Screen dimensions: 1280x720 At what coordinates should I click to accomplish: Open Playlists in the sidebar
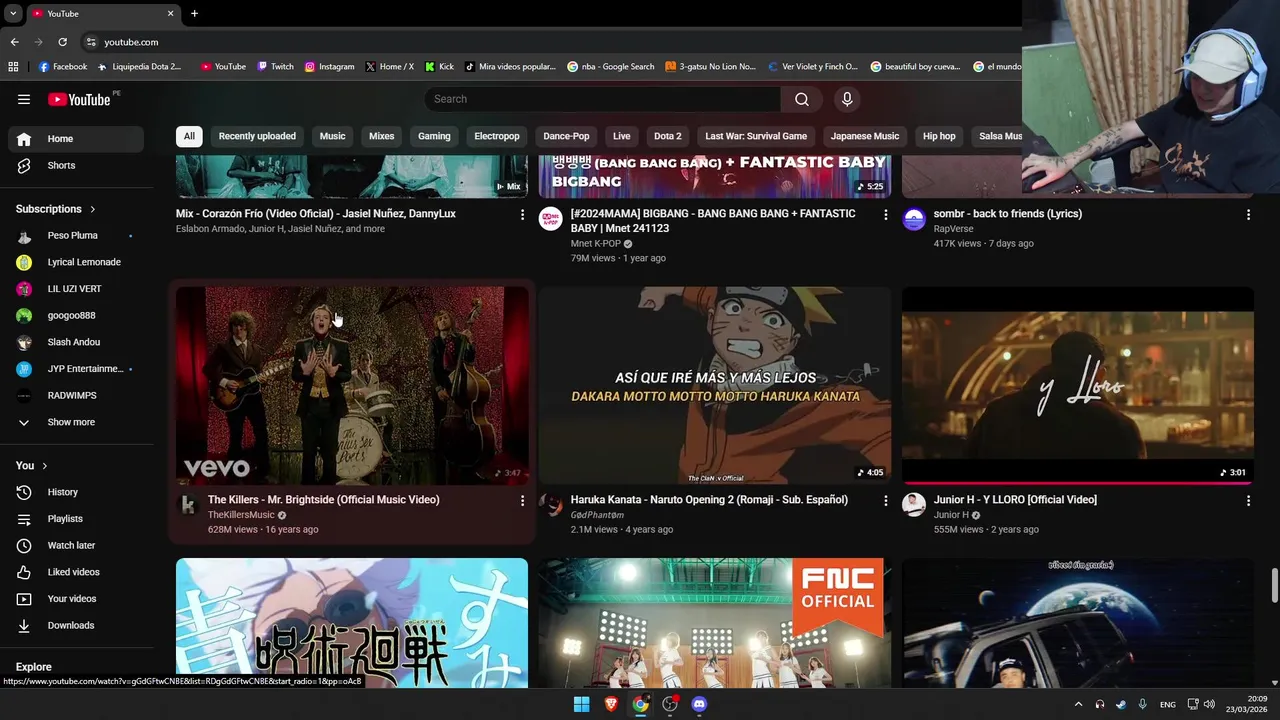76,519
